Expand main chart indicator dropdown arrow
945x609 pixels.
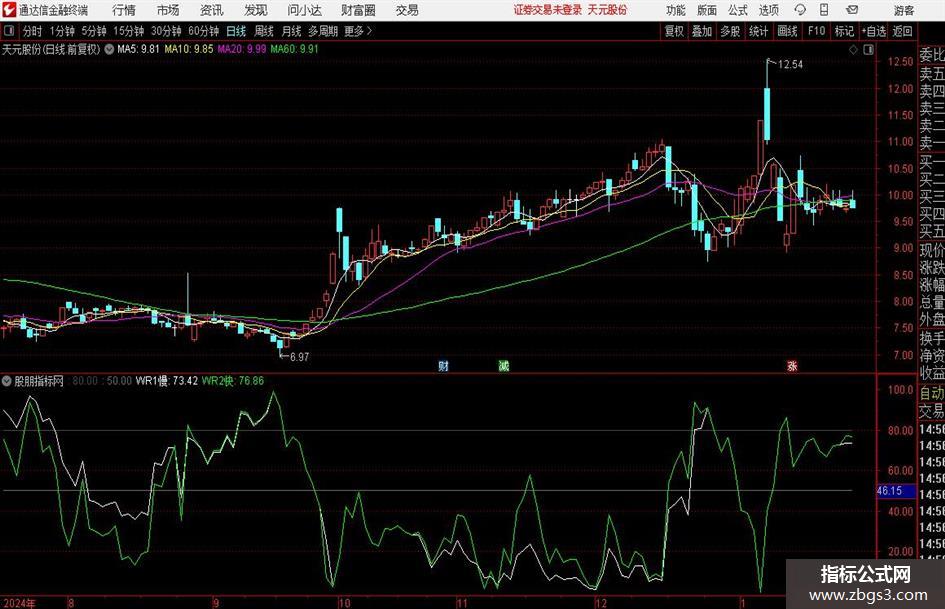coord(109,49)
